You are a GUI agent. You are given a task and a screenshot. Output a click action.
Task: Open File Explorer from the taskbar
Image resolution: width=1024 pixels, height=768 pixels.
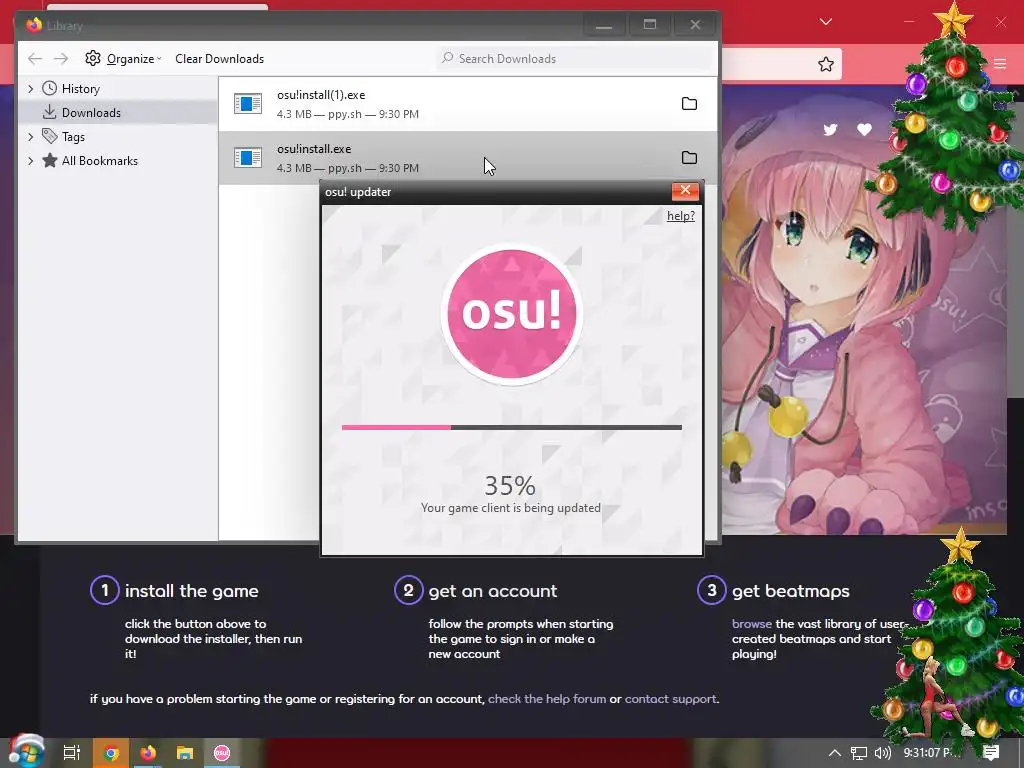[185, 753]
